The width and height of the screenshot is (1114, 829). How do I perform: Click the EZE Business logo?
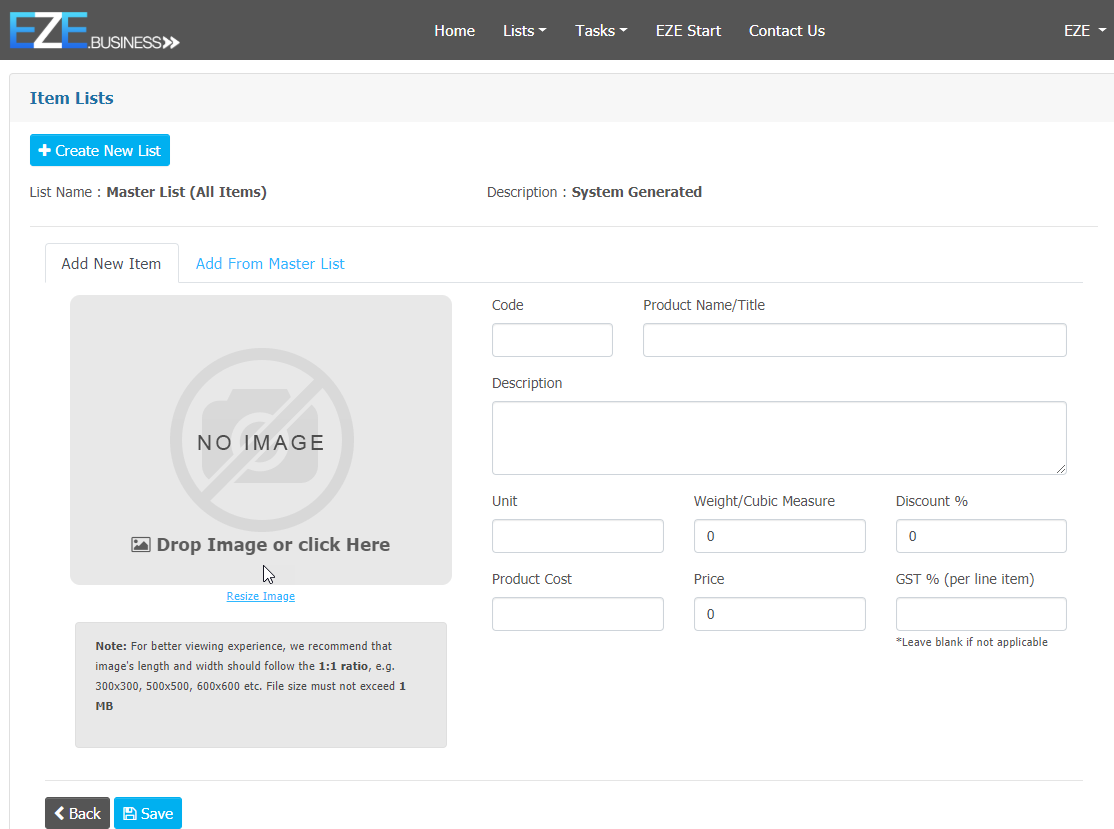point(94,31)
